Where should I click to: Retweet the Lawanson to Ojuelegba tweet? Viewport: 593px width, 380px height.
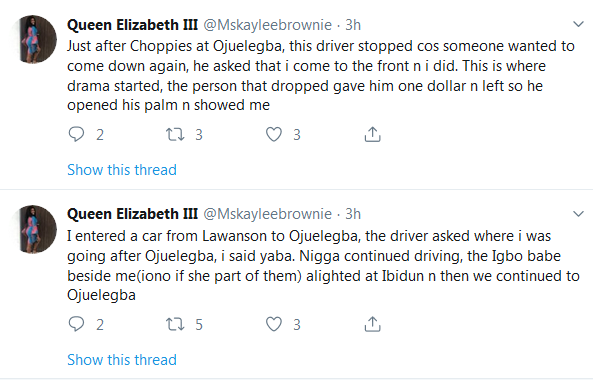[175, 324]
